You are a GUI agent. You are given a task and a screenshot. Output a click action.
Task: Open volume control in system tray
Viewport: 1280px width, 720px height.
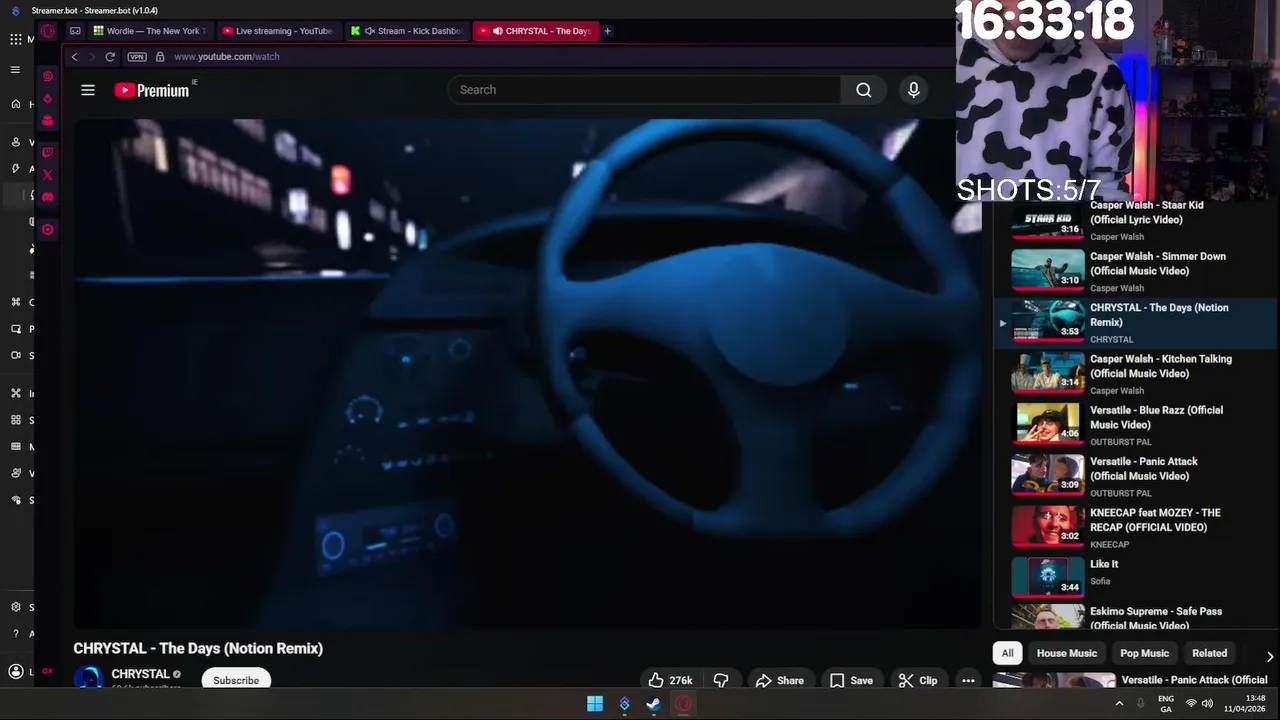click(1207, 704)
